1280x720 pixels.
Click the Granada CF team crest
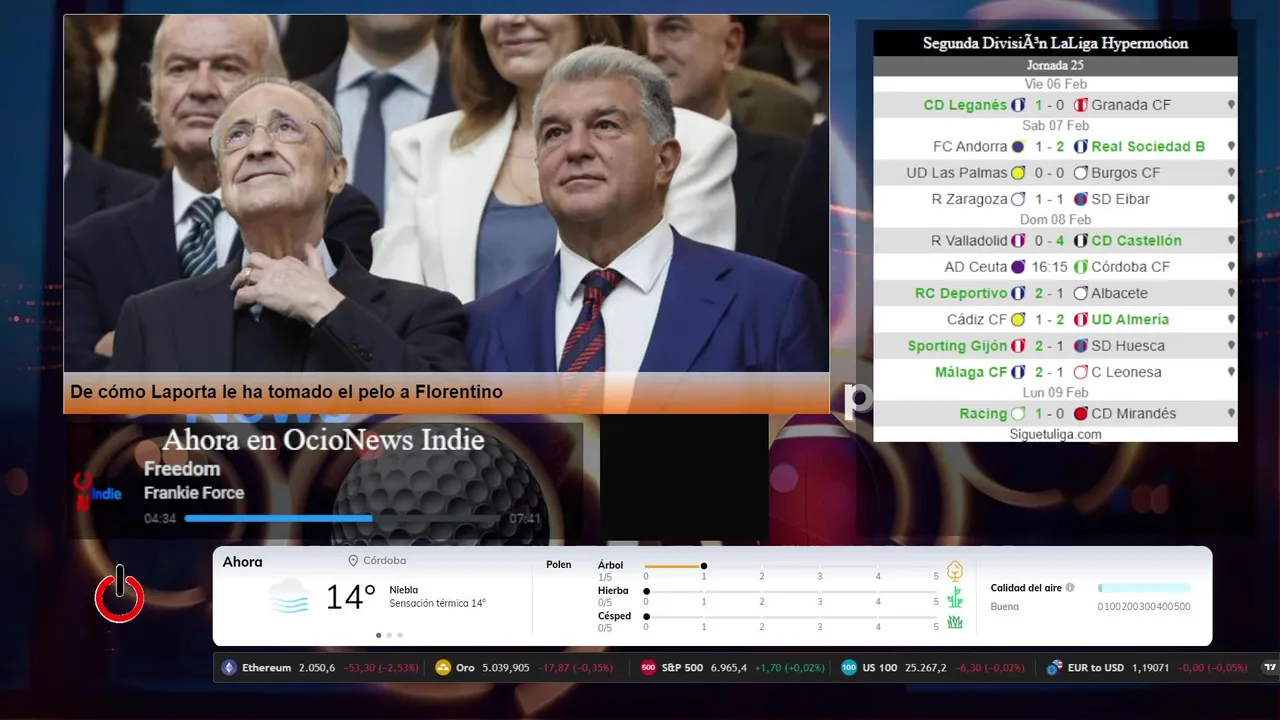pos(1080,105)
